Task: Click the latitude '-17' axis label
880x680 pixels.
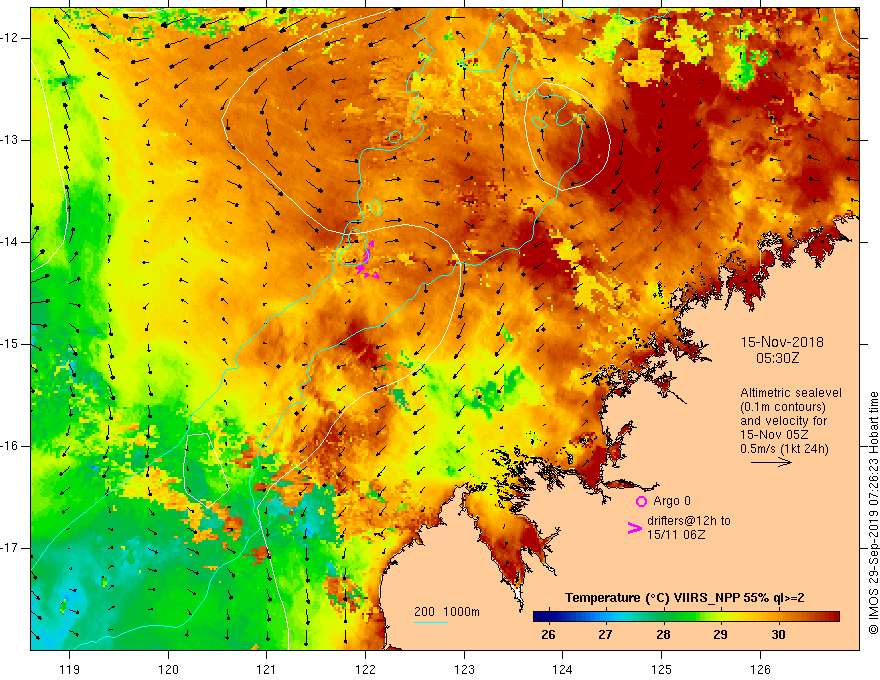Action: [x=10, y=548]
